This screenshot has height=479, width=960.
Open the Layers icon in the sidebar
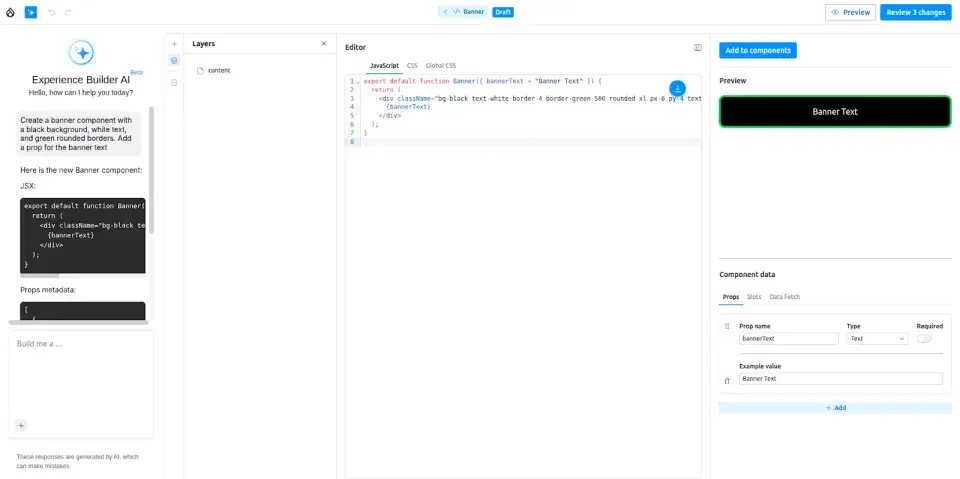point(174,61)
